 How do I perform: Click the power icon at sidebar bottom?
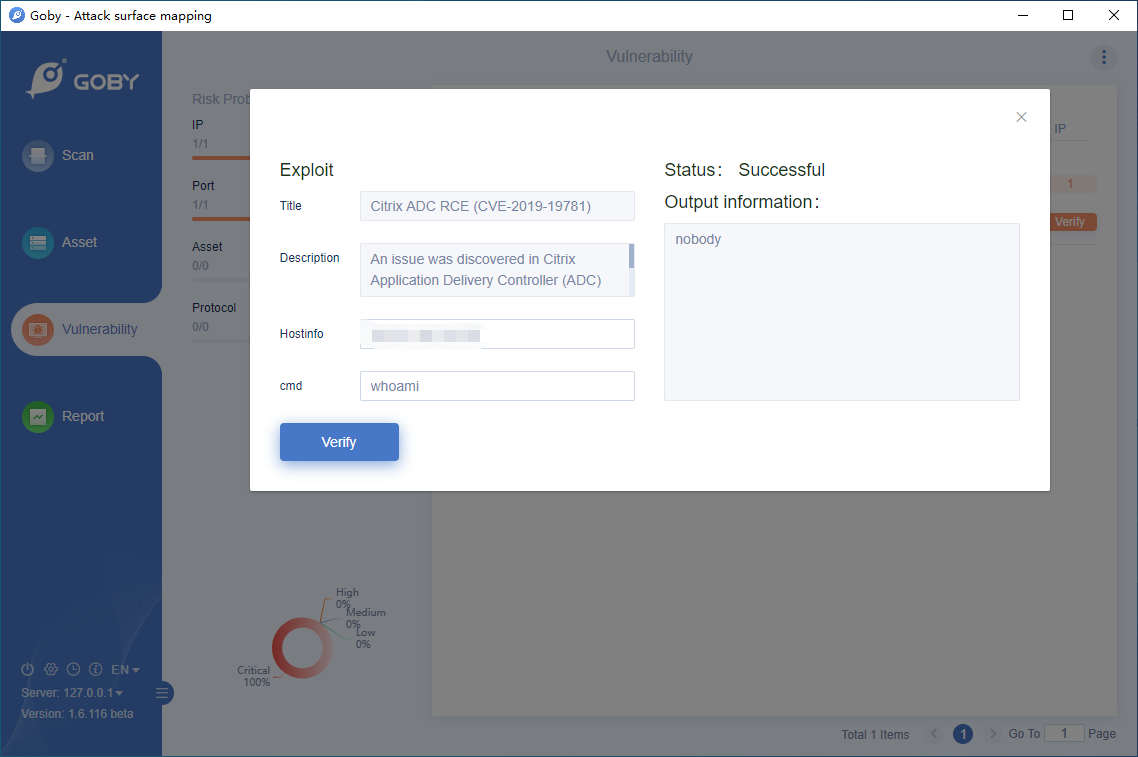pos(28,669)
